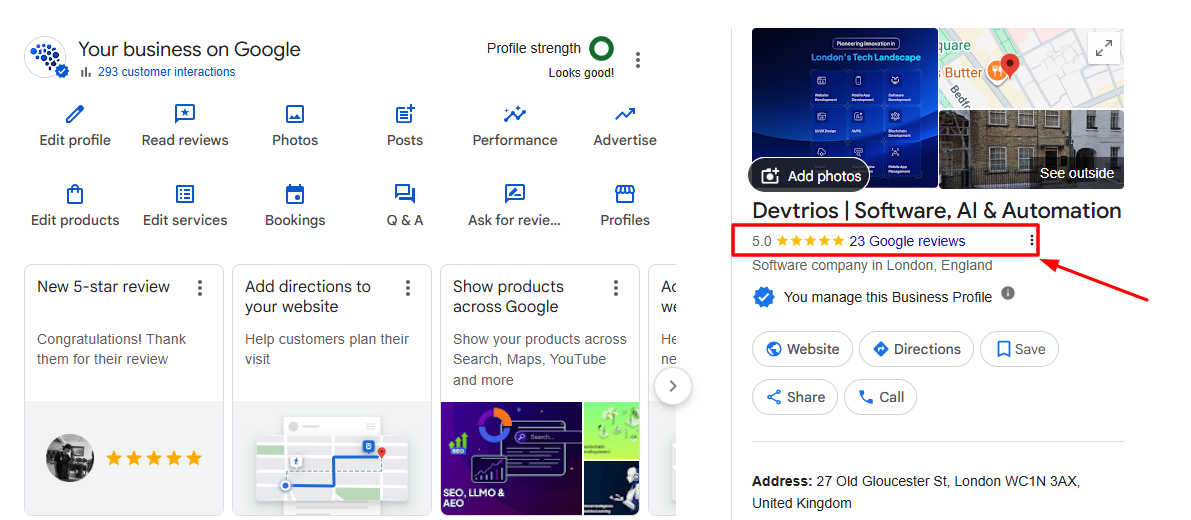Screen dimensions: 1191x520
Task: Open three-dot menu beside Google reviews
Action: click(1031, 241)
